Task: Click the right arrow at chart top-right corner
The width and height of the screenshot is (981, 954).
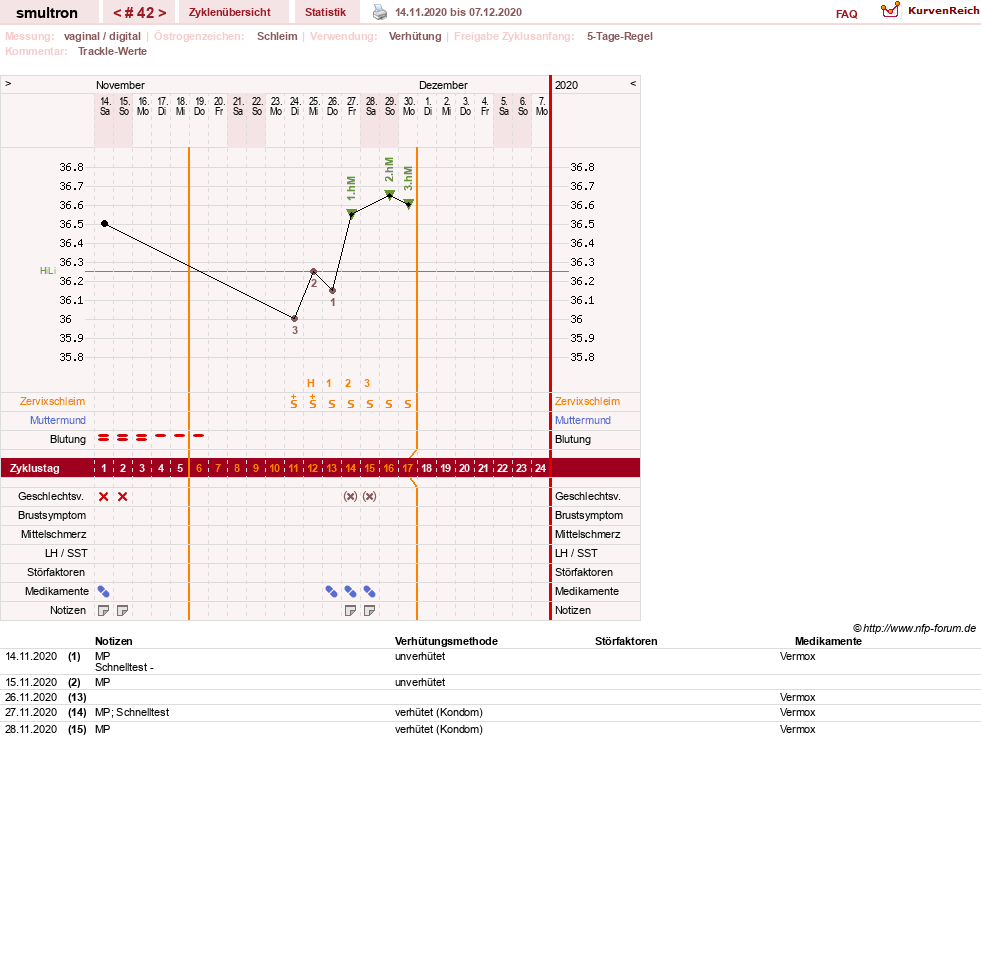Action: [x=633, y=83]
